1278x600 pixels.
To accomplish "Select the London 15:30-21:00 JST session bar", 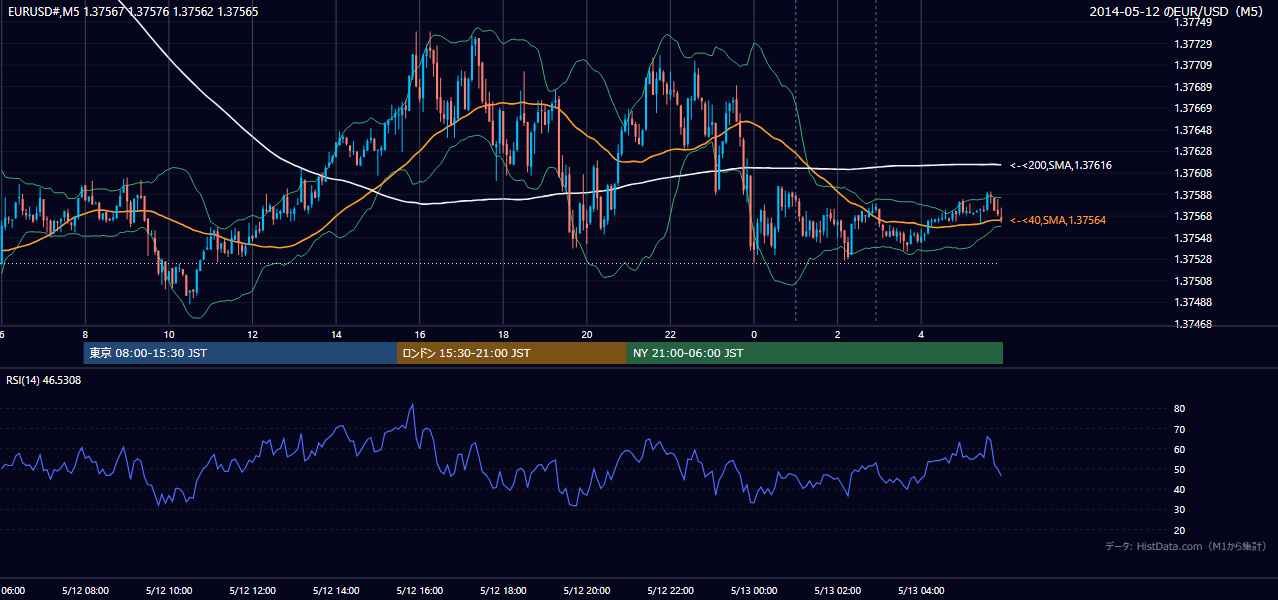I will click(512, 353).
